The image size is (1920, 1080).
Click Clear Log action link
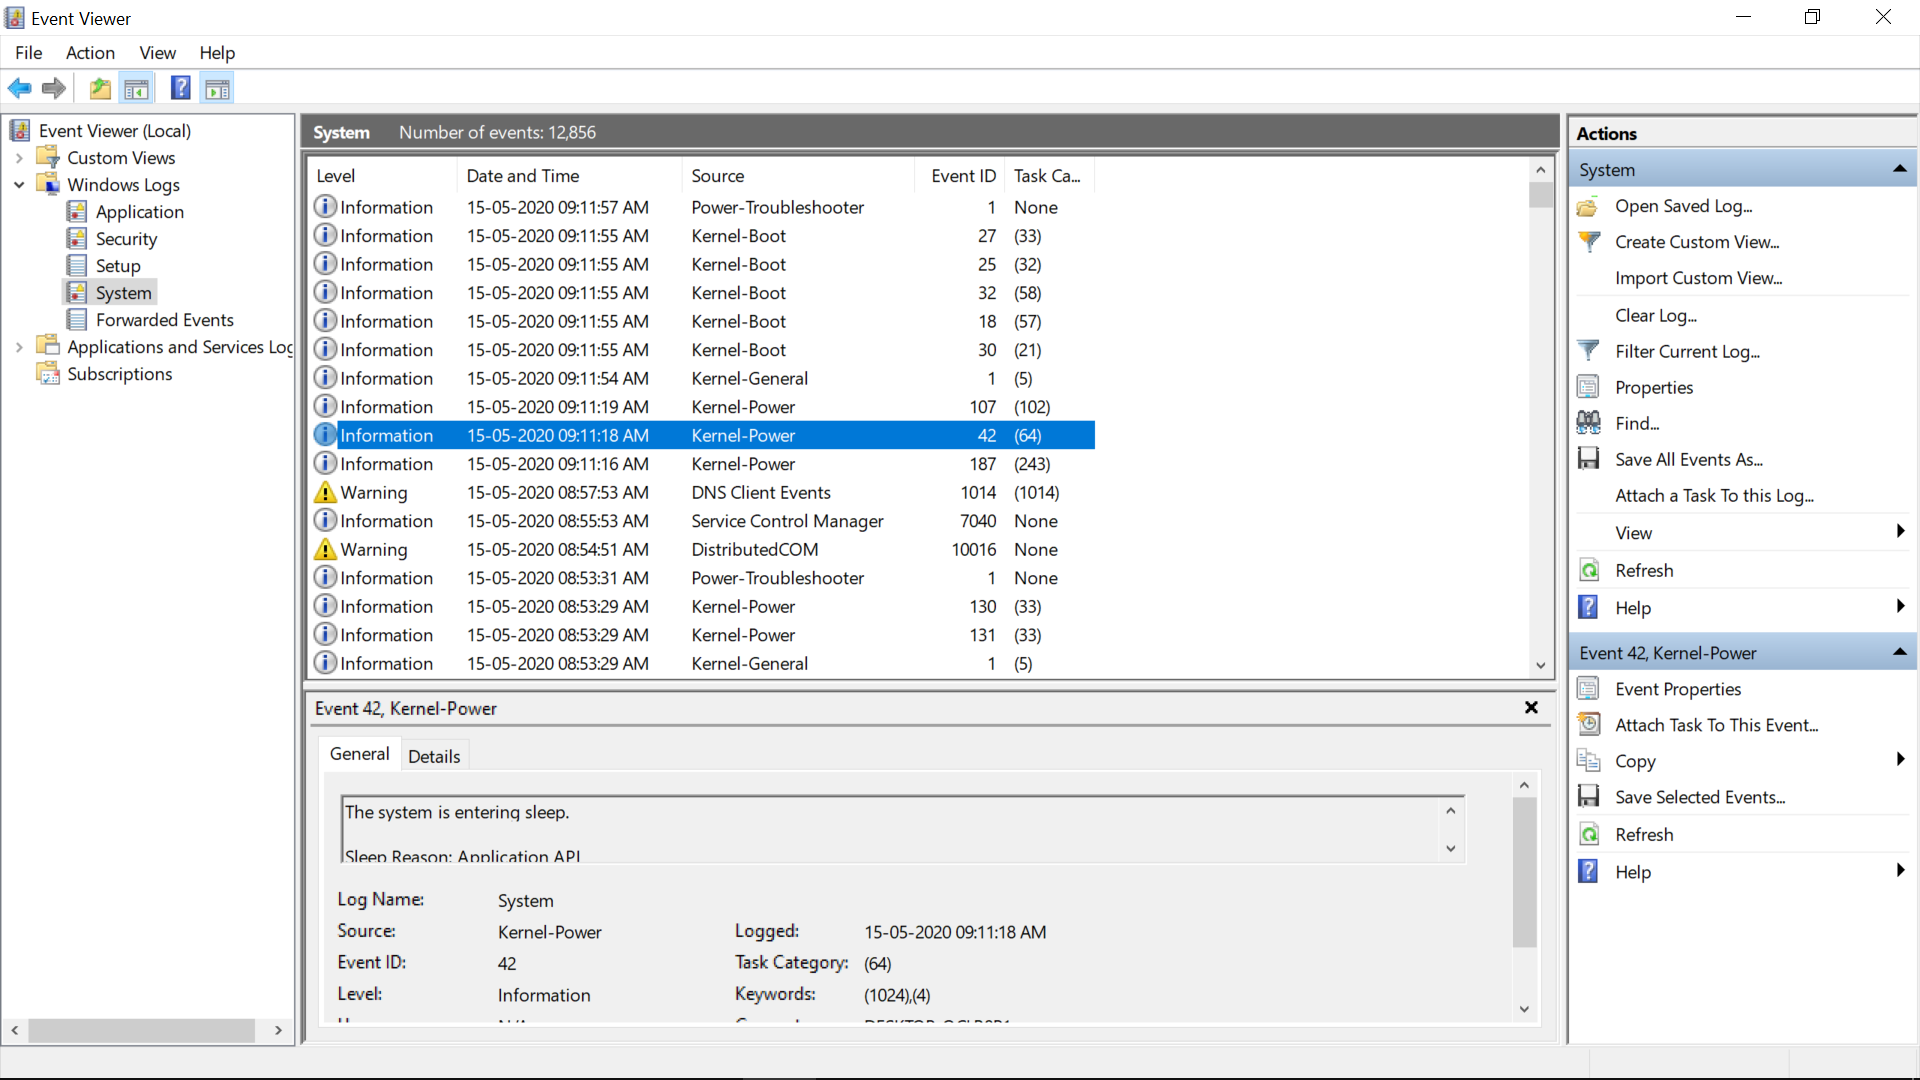click(x=1655, y=315)
